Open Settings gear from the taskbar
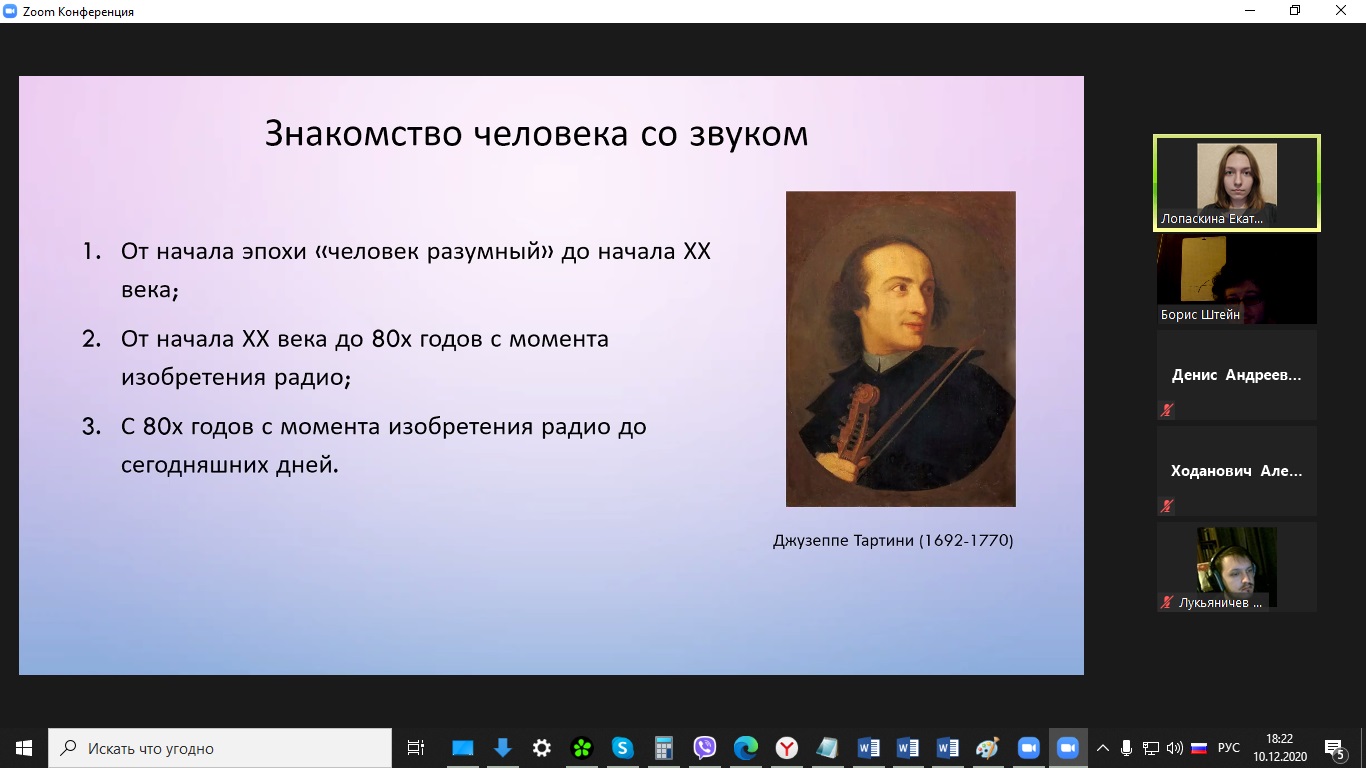 [x=542, y=748]
